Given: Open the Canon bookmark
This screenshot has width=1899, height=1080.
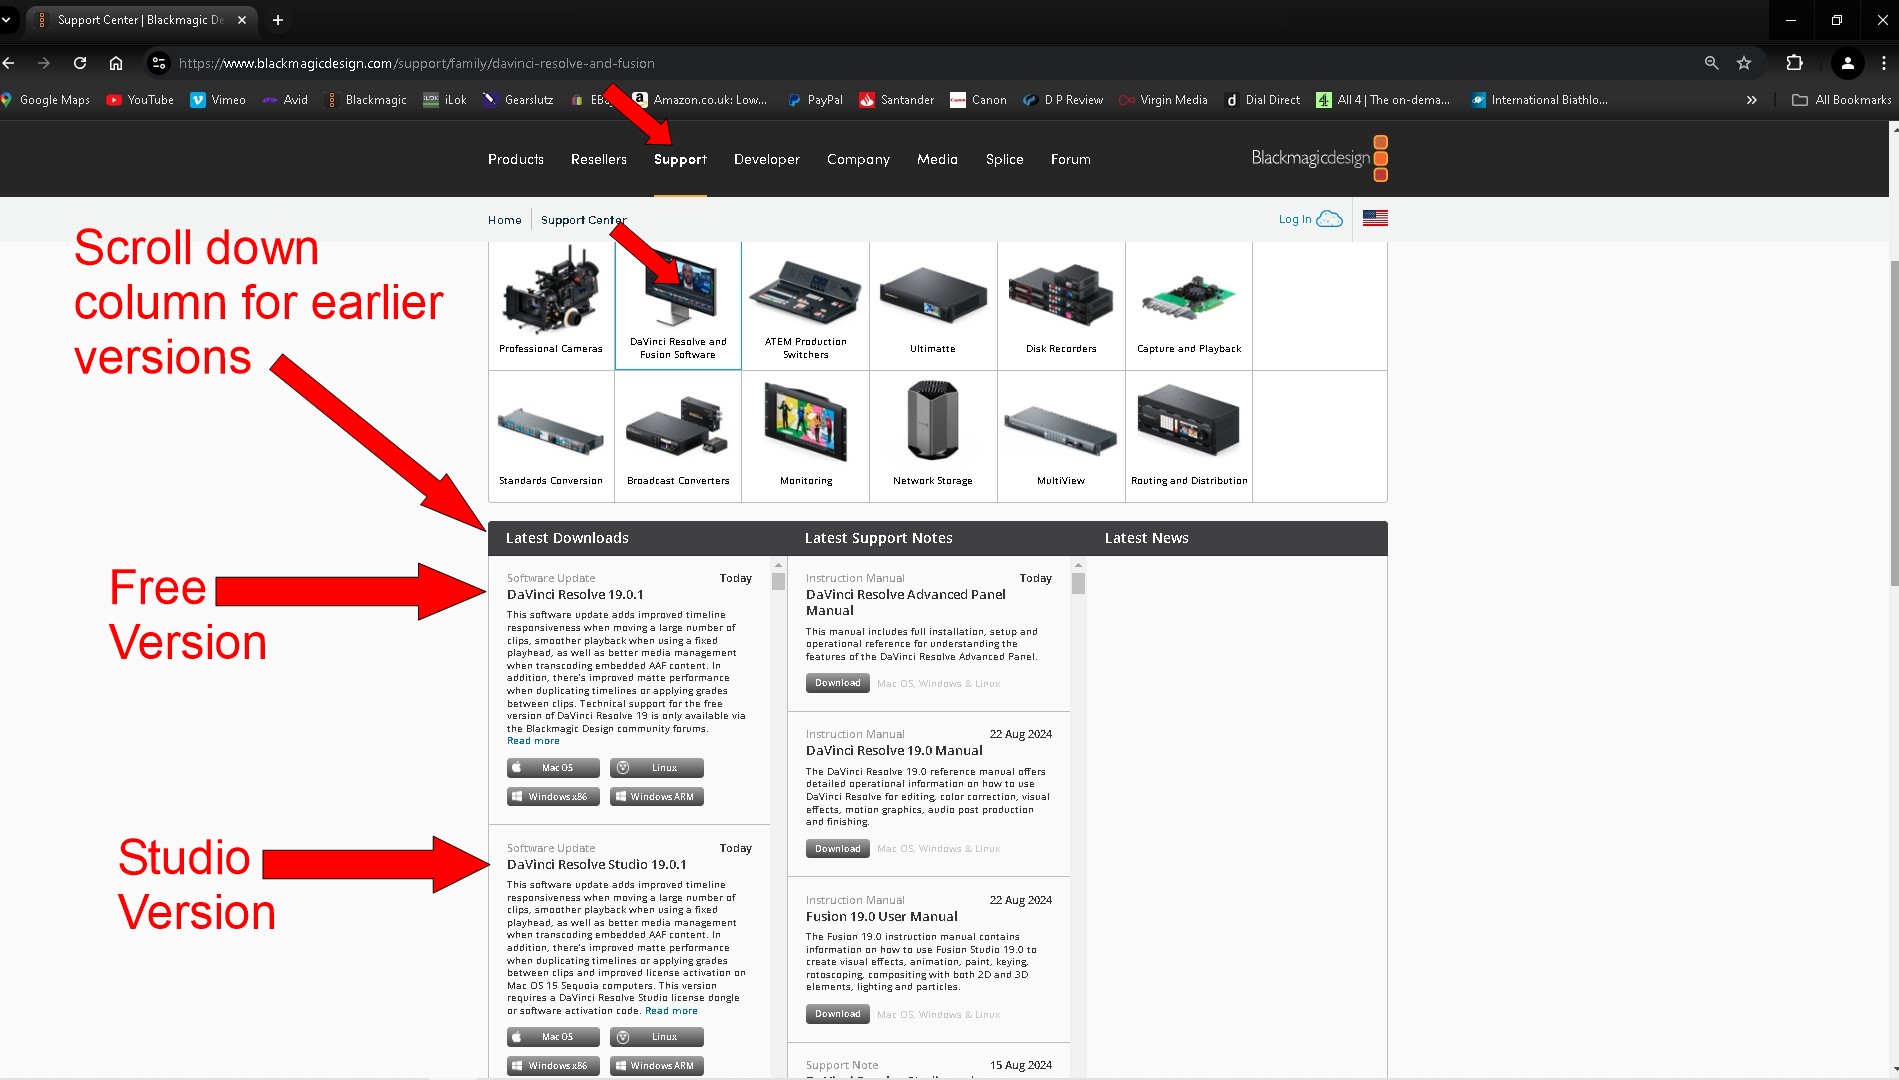Looking at the screenshot, I should [978, 100].
